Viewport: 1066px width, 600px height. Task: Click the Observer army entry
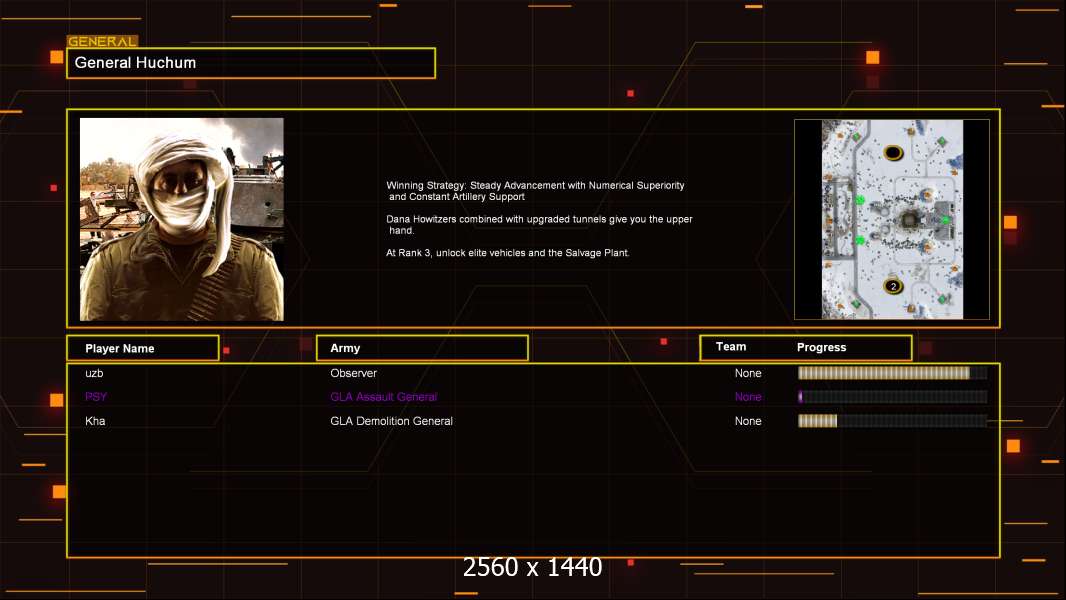[354, 373]
